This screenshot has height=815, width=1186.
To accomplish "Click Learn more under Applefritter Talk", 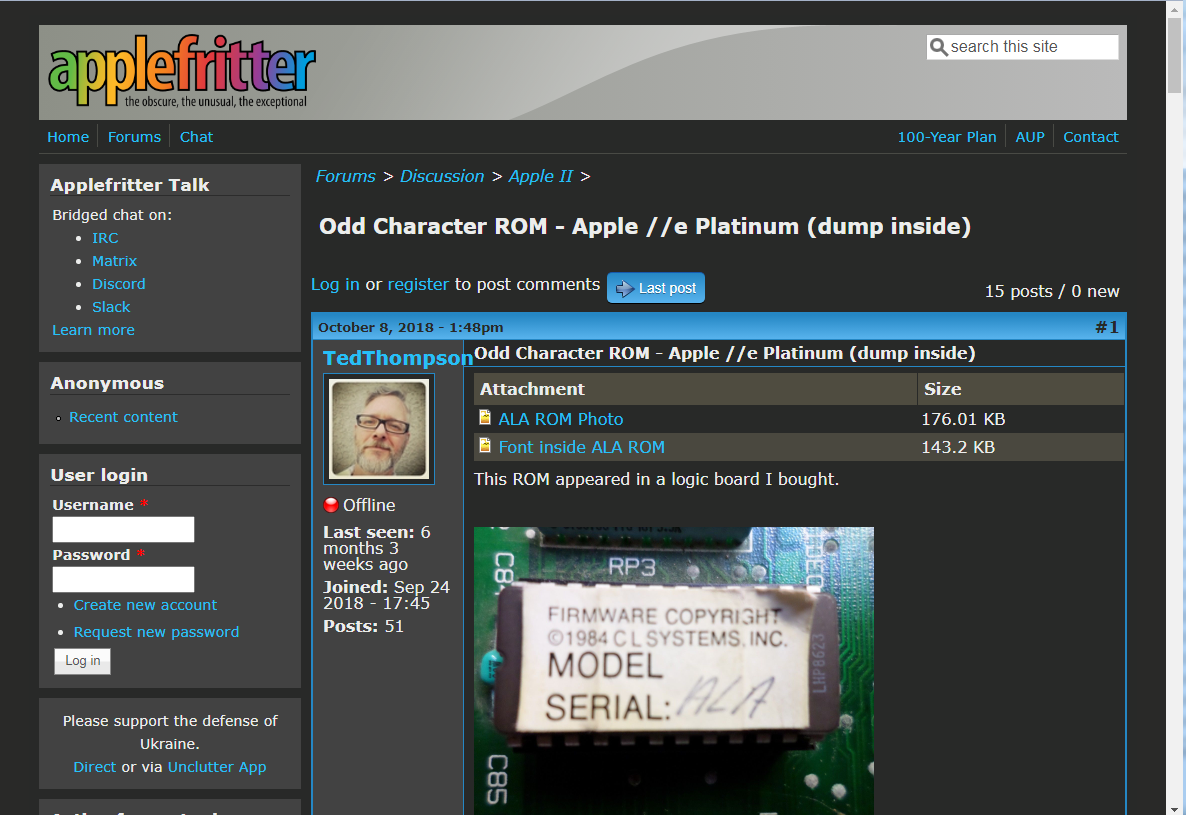I will pyautogui.click(x=93, y=330).
